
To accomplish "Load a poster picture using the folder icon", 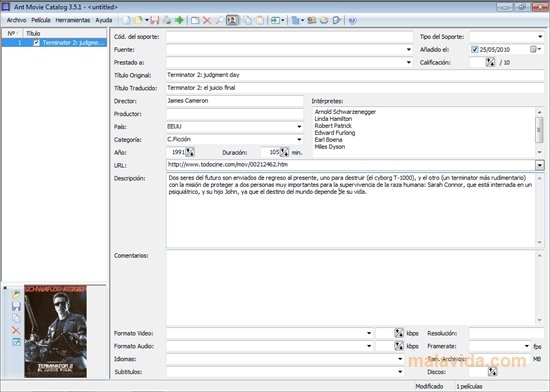I will click(x=16, y=295).
